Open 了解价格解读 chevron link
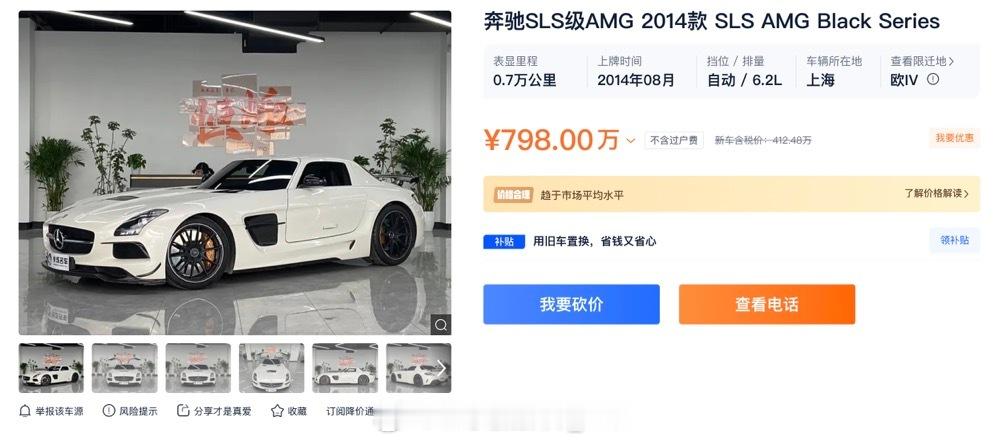 pyautogui.click(x=937, y=193)
